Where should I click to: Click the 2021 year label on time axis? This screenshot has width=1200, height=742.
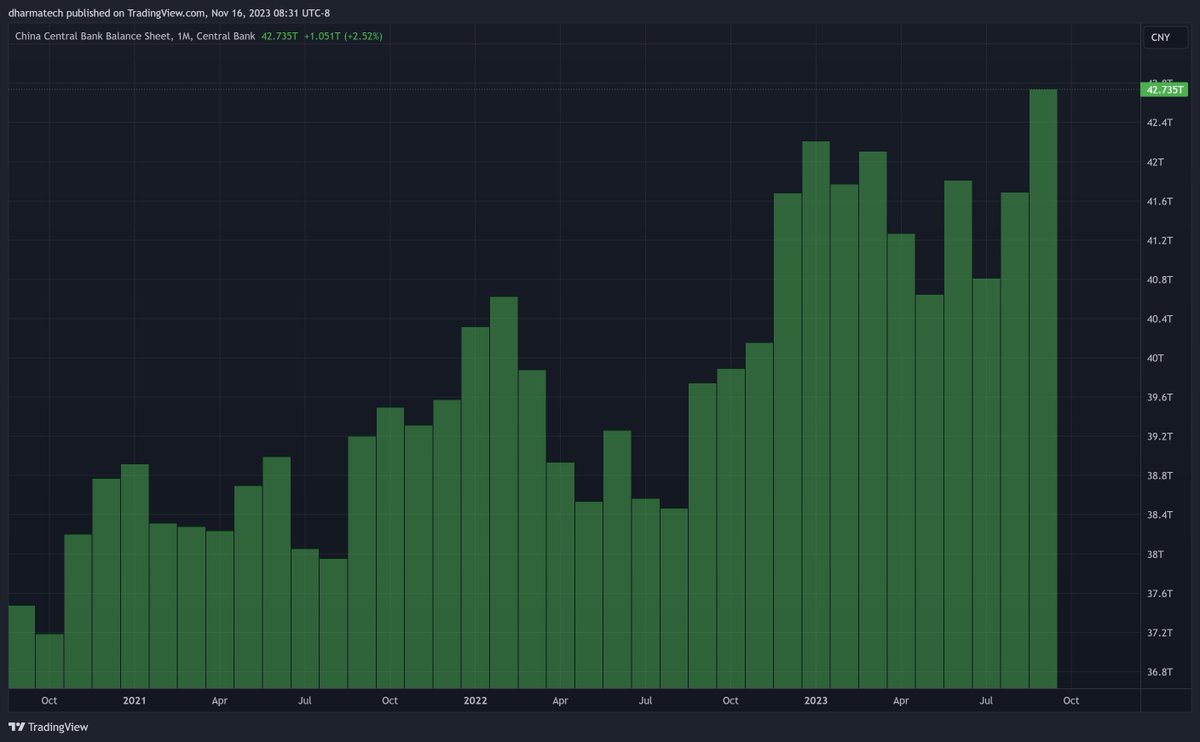coord(134,701)
